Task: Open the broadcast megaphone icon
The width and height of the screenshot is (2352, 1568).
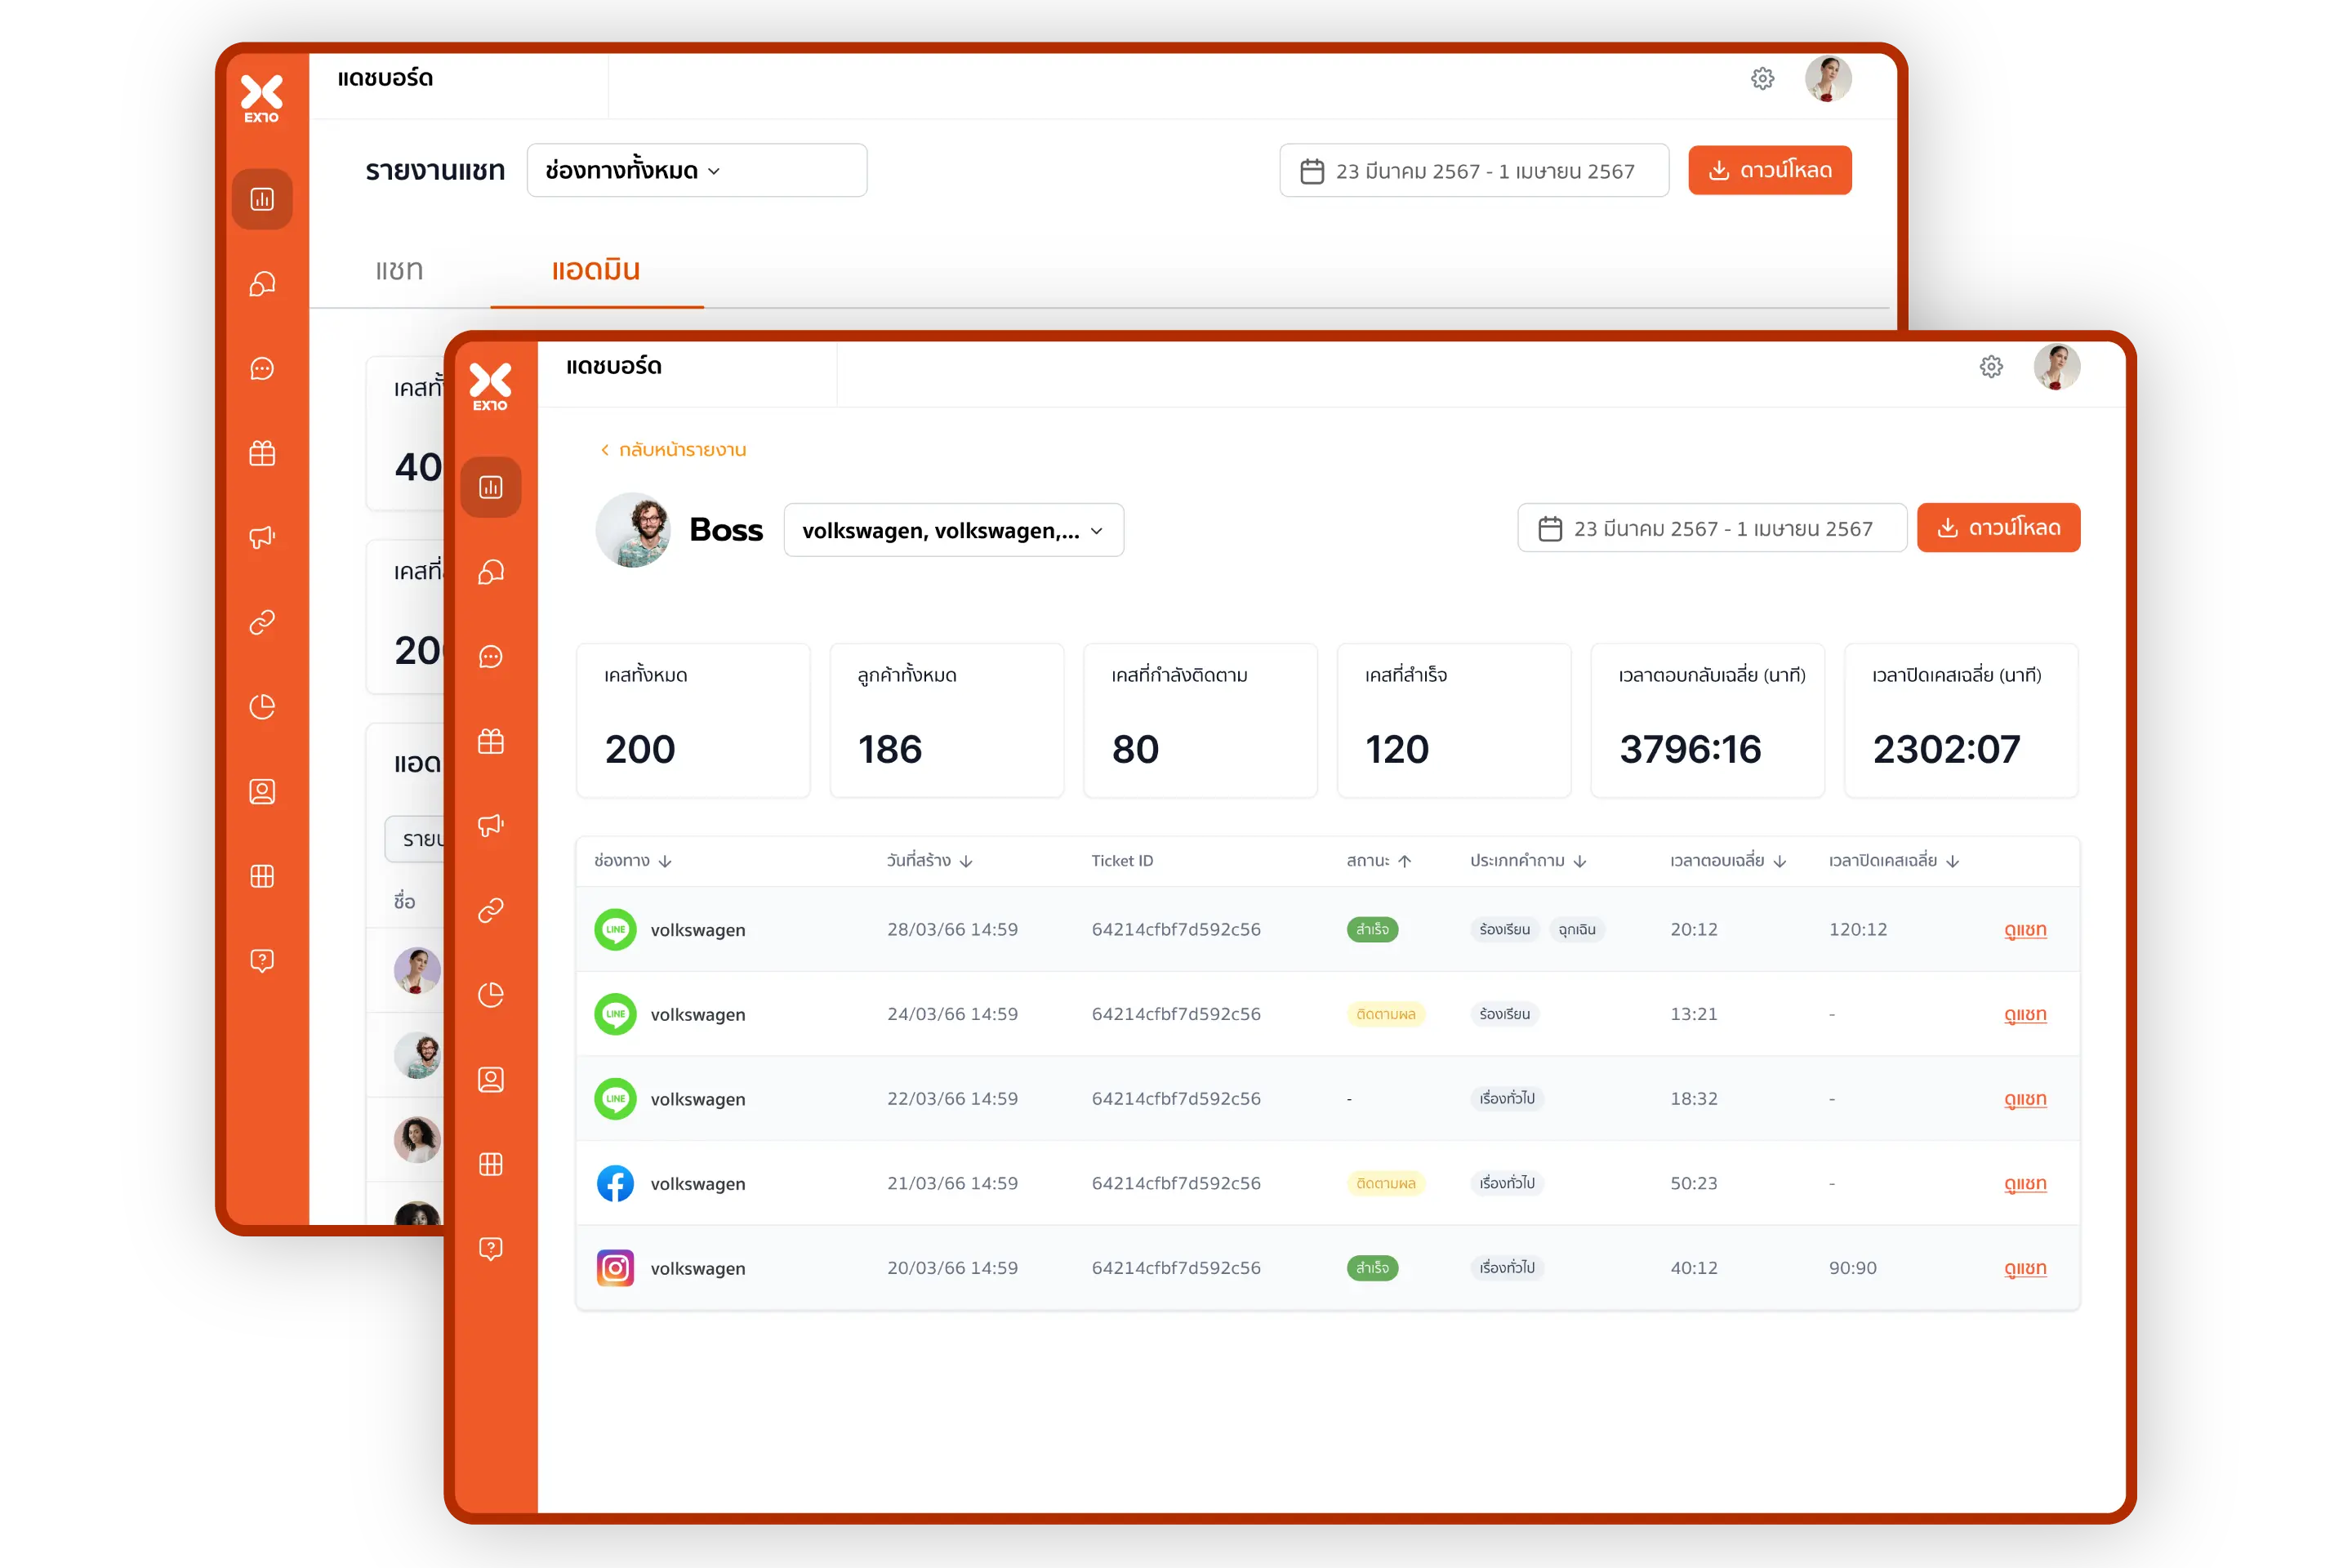Action: pos(490,825)
